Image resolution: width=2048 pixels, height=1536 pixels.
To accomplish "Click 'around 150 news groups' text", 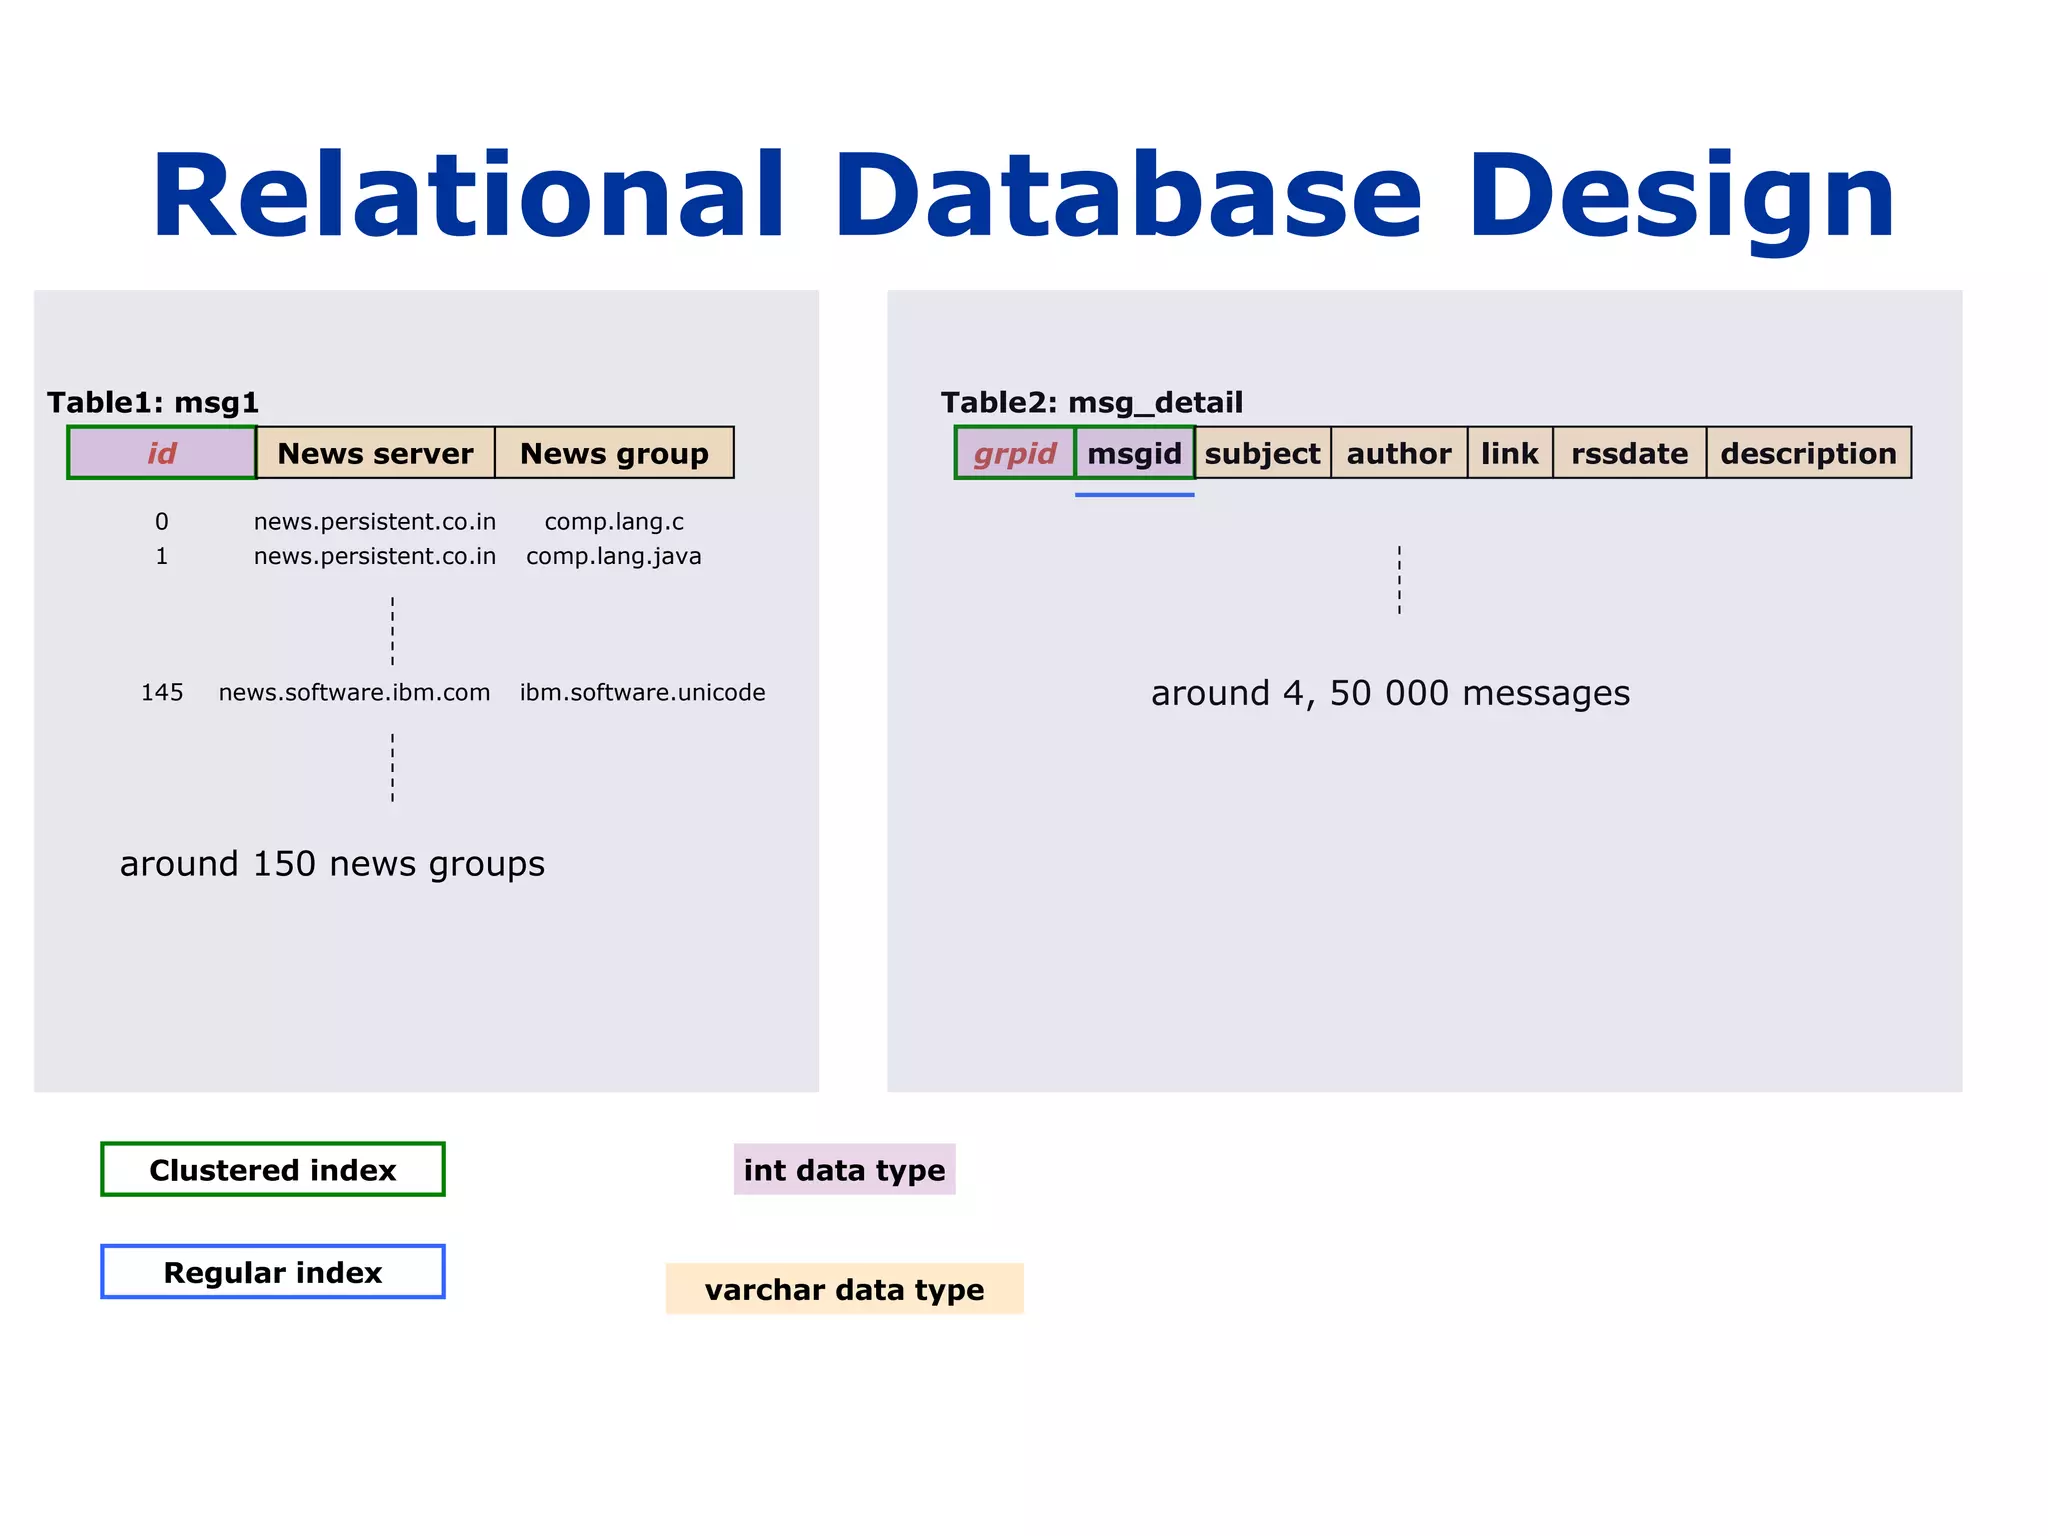I will [332, 864].
